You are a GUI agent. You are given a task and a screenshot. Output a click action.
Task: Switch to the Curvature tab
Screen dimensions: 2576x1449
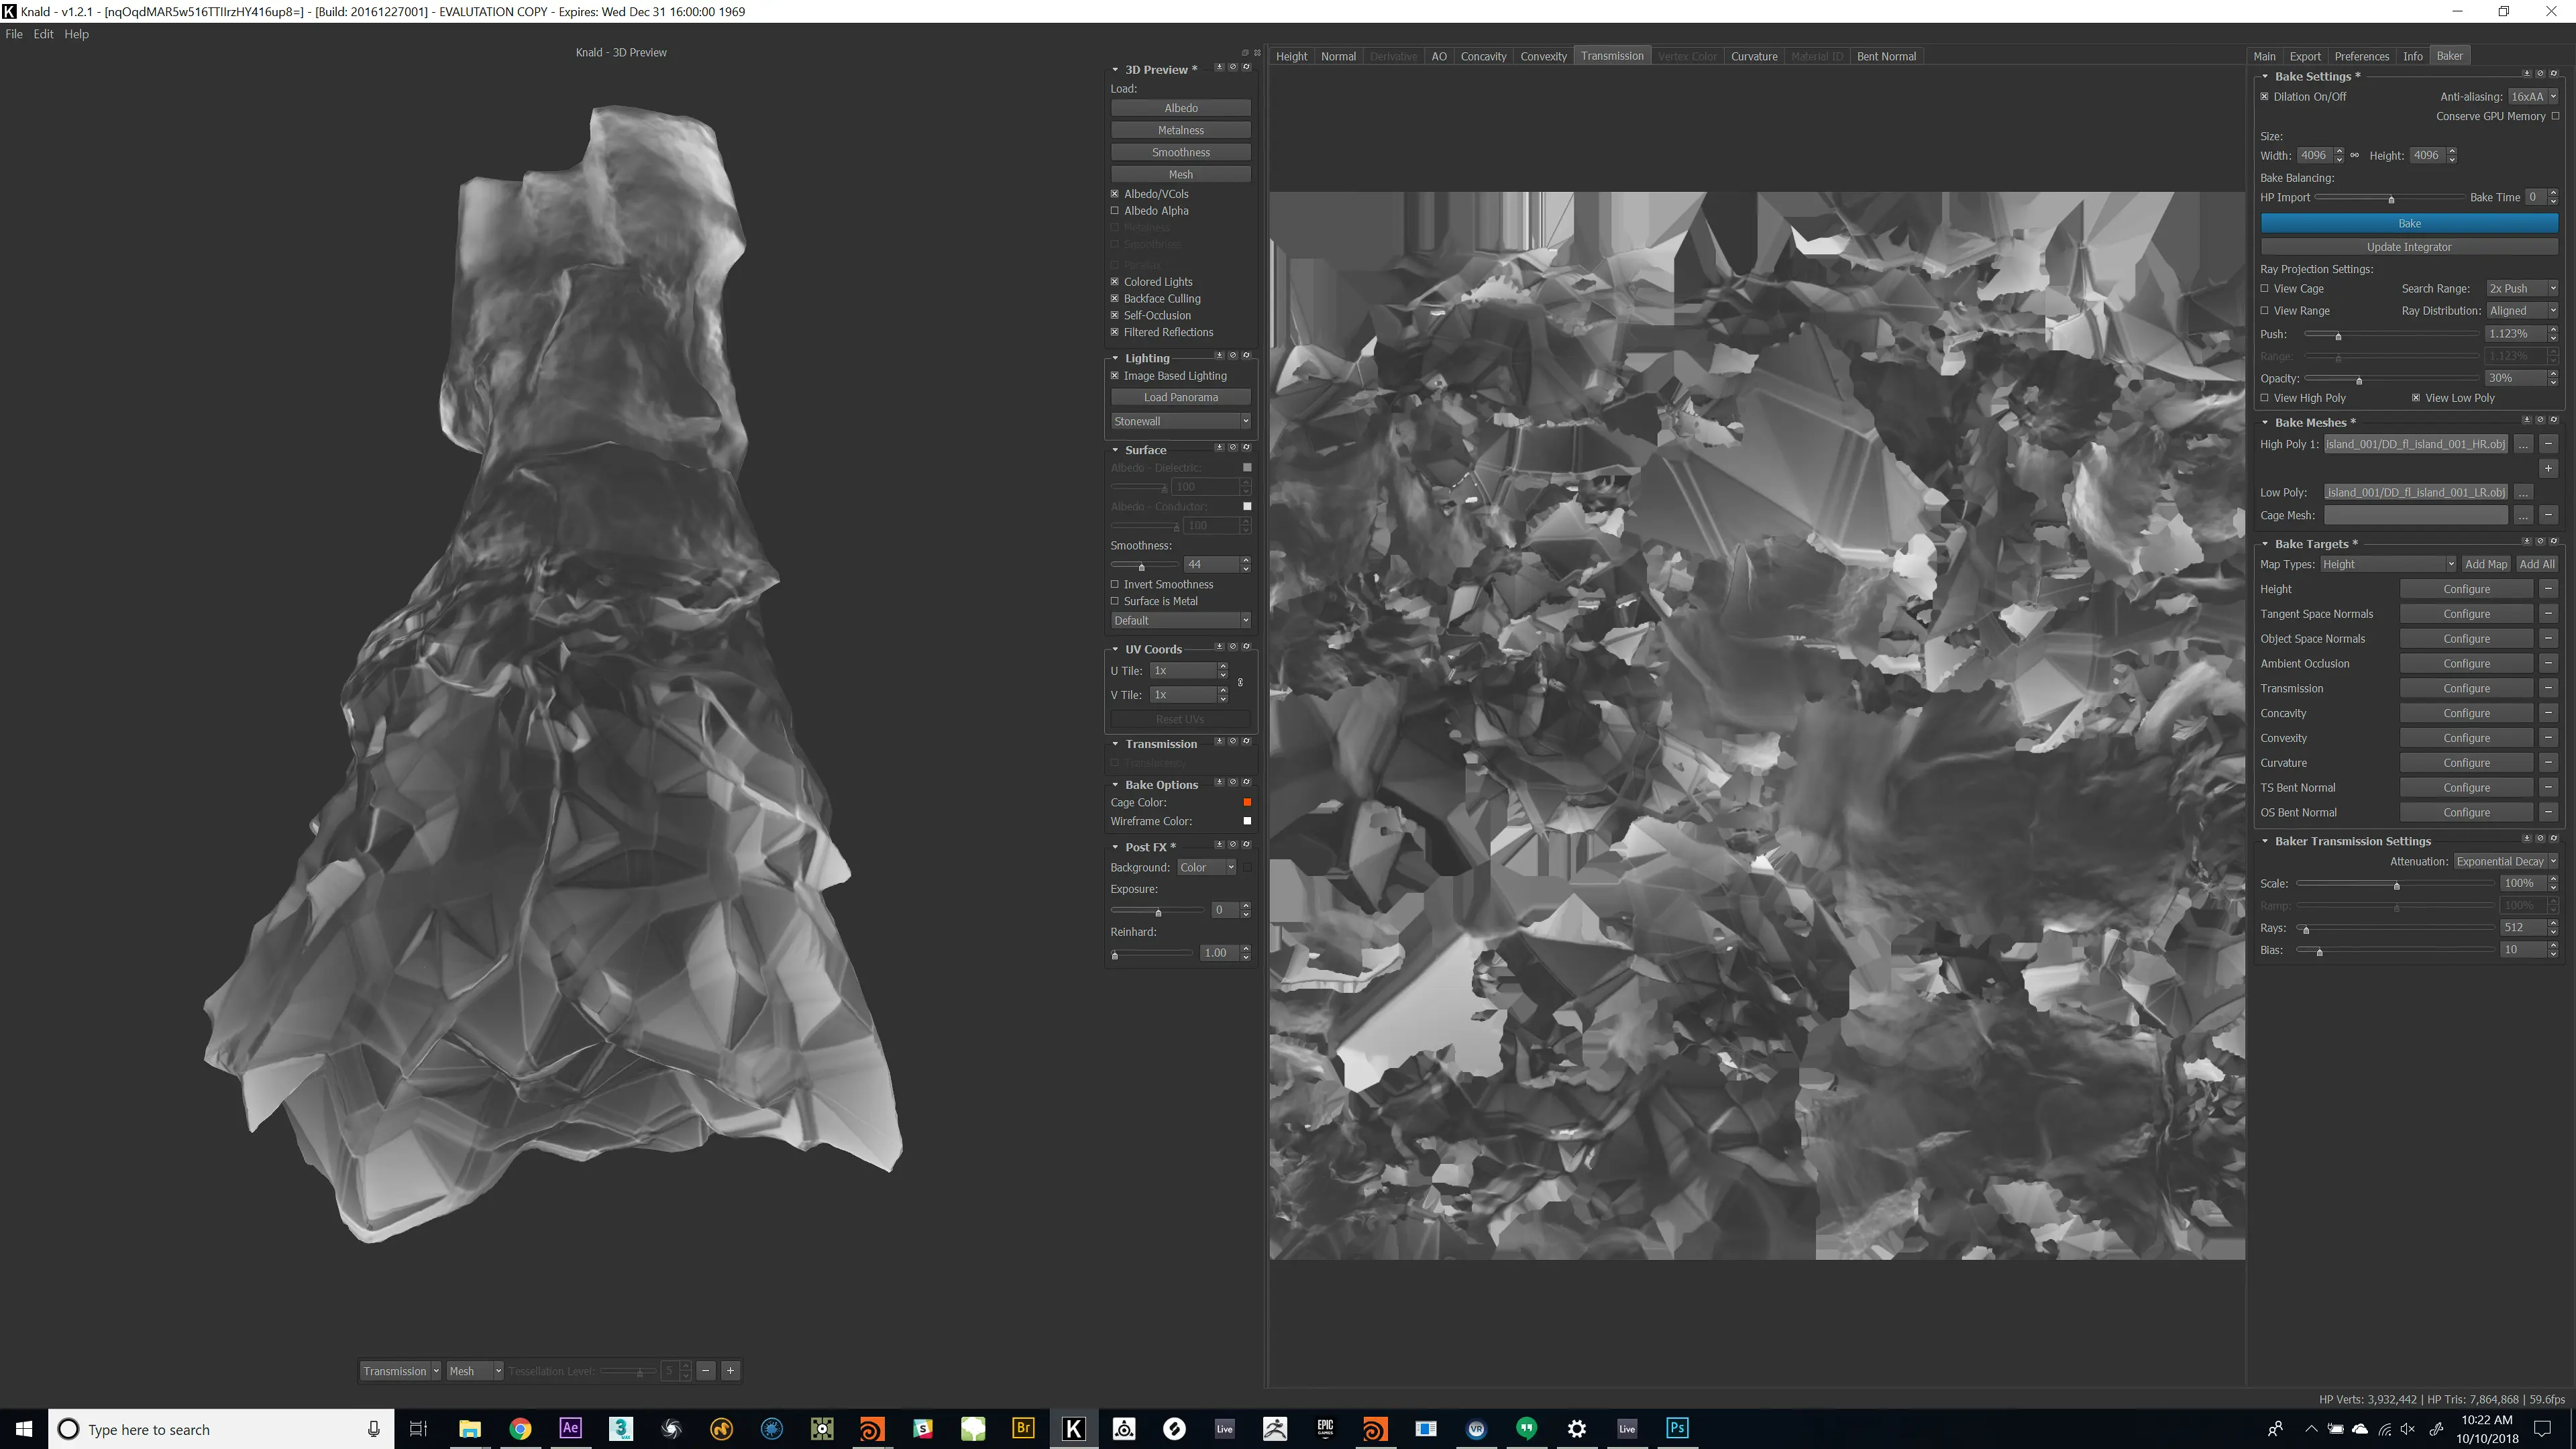1754,56
